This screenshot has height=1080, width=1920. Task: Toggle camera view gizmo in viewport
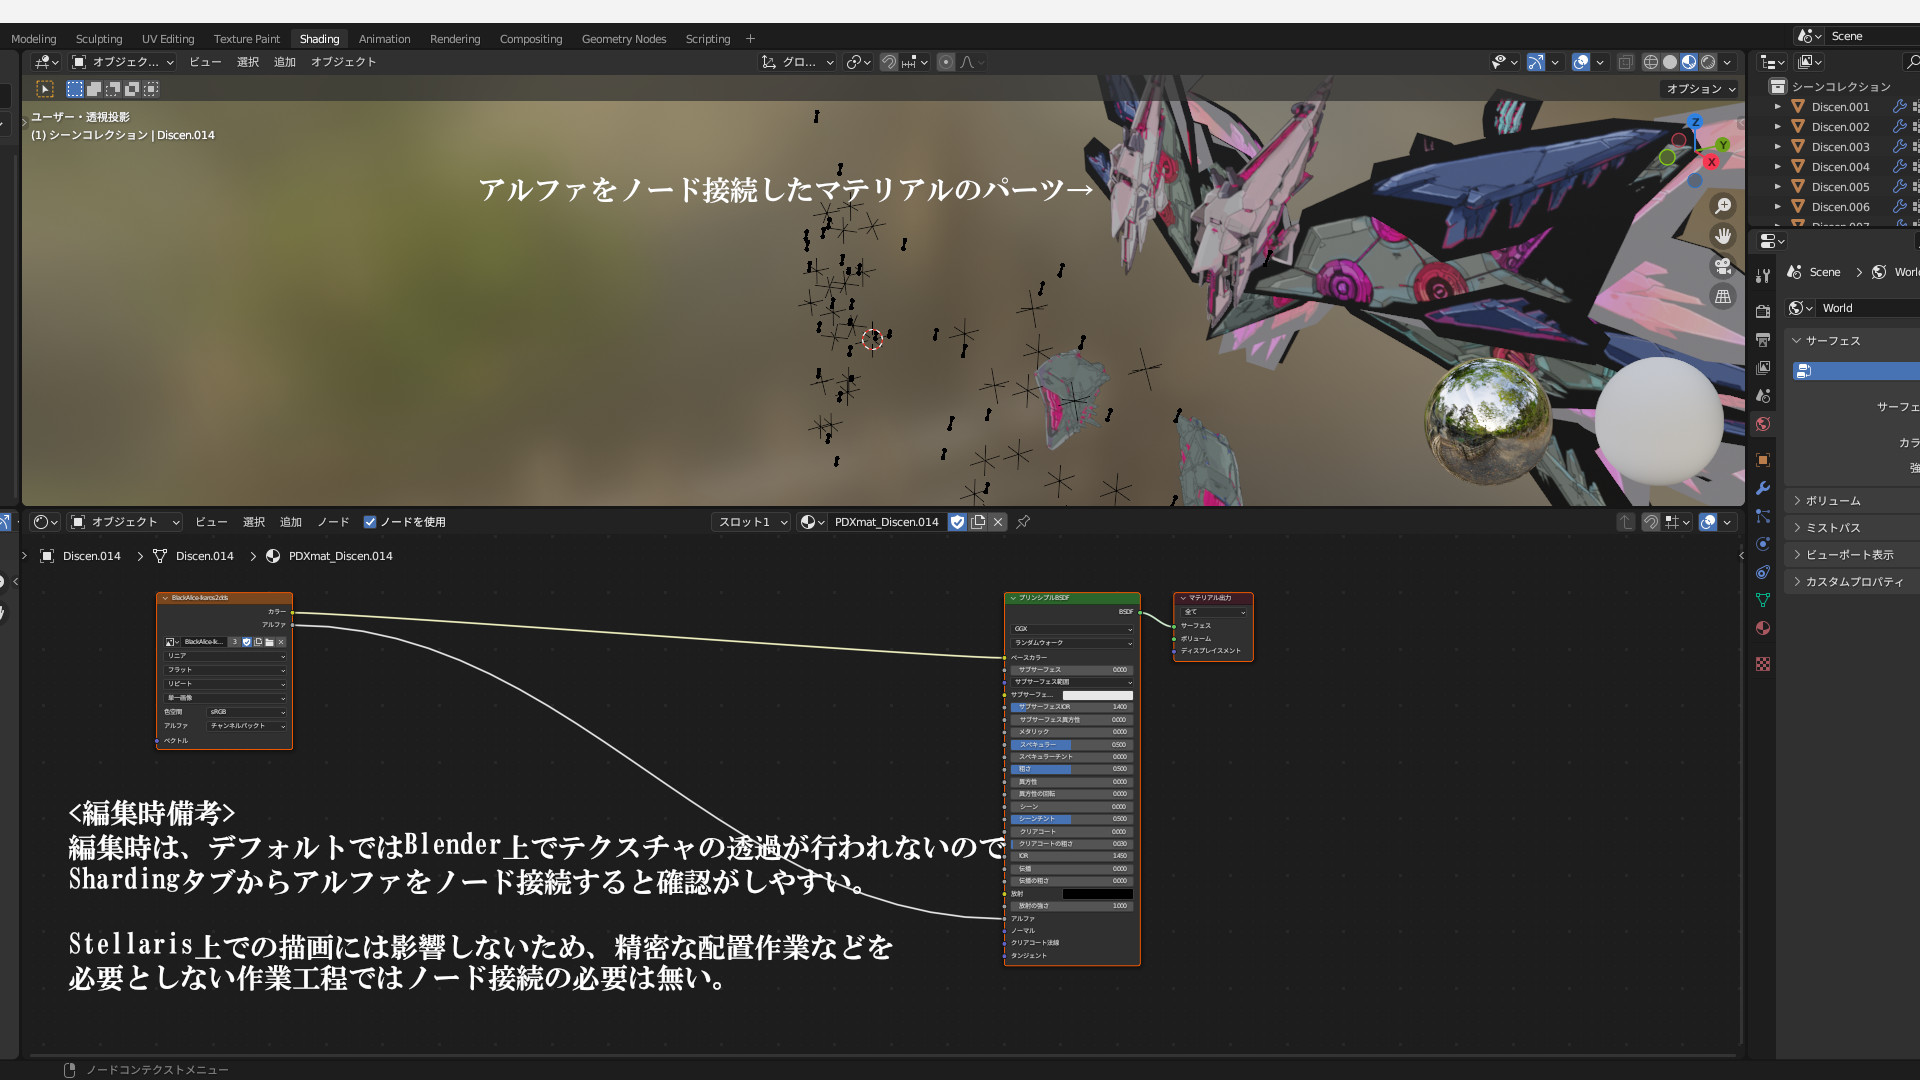point(1723,266)
